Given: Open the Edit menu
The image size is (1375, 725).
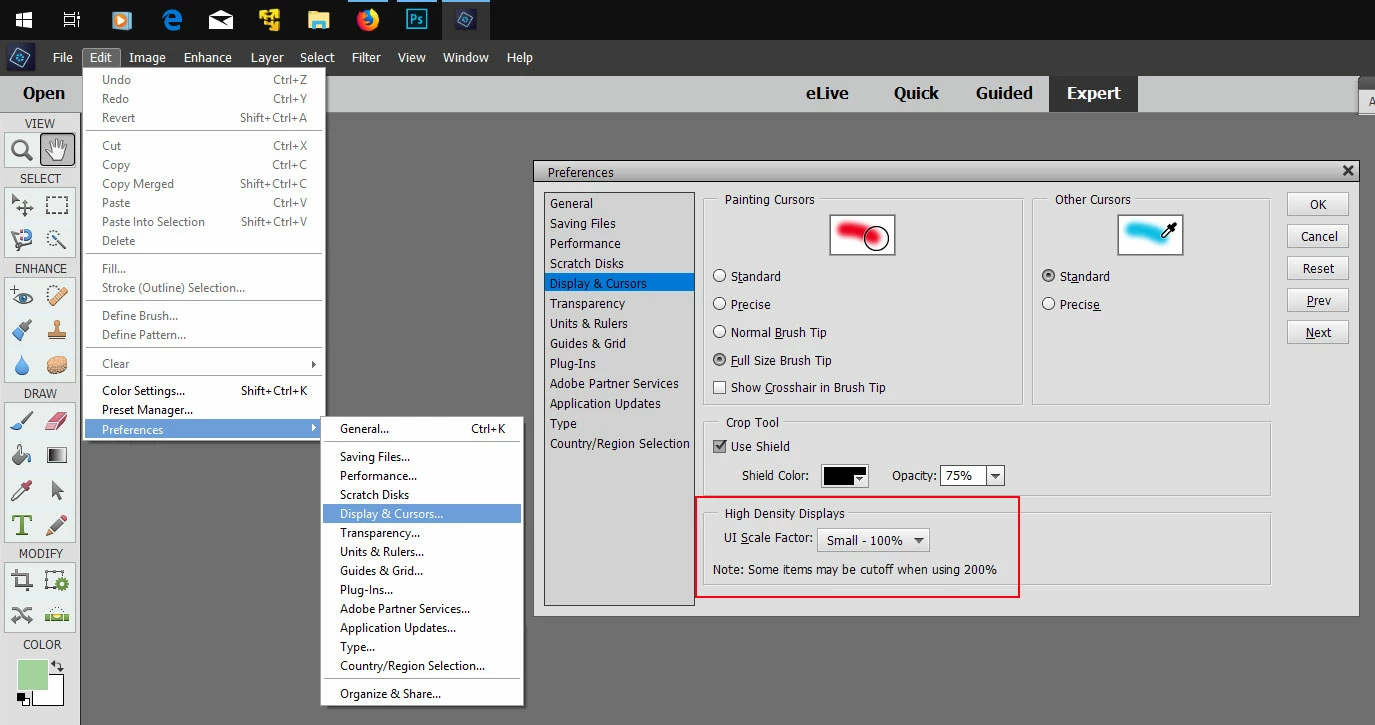Looking at the screenshot, I should (101, 58).
